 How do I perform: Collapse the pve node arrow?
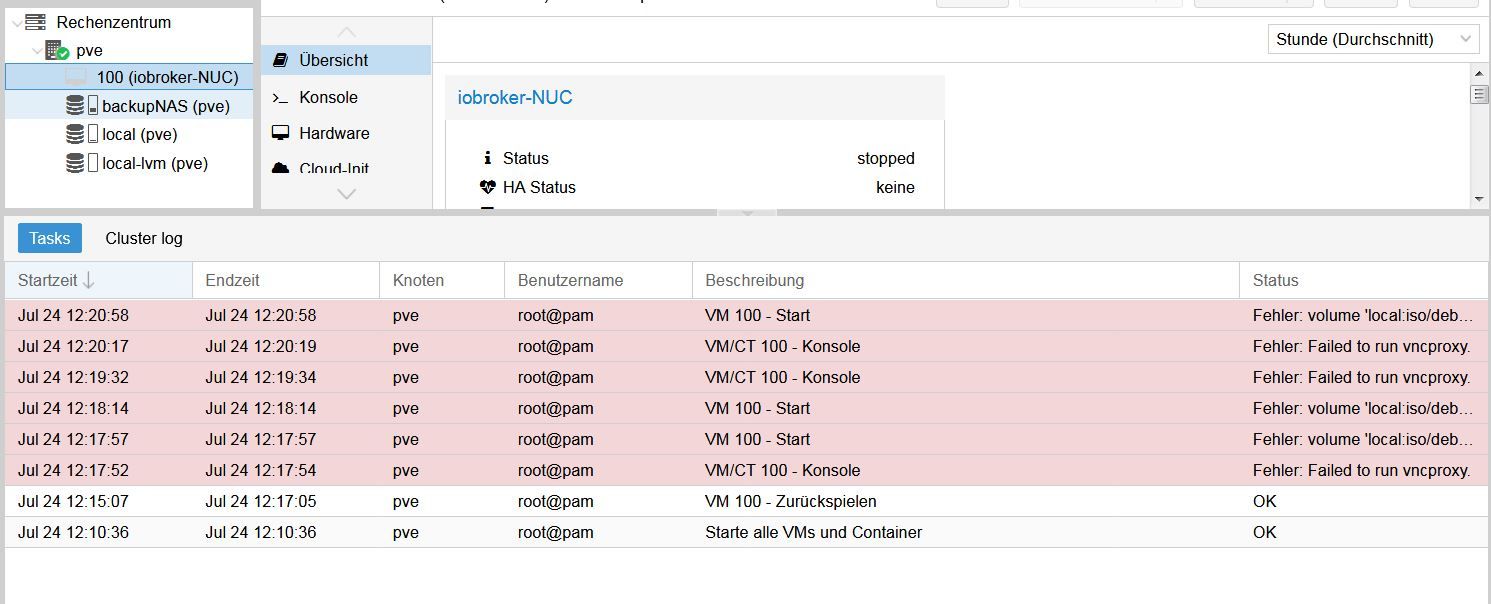[x=37, y=50]
